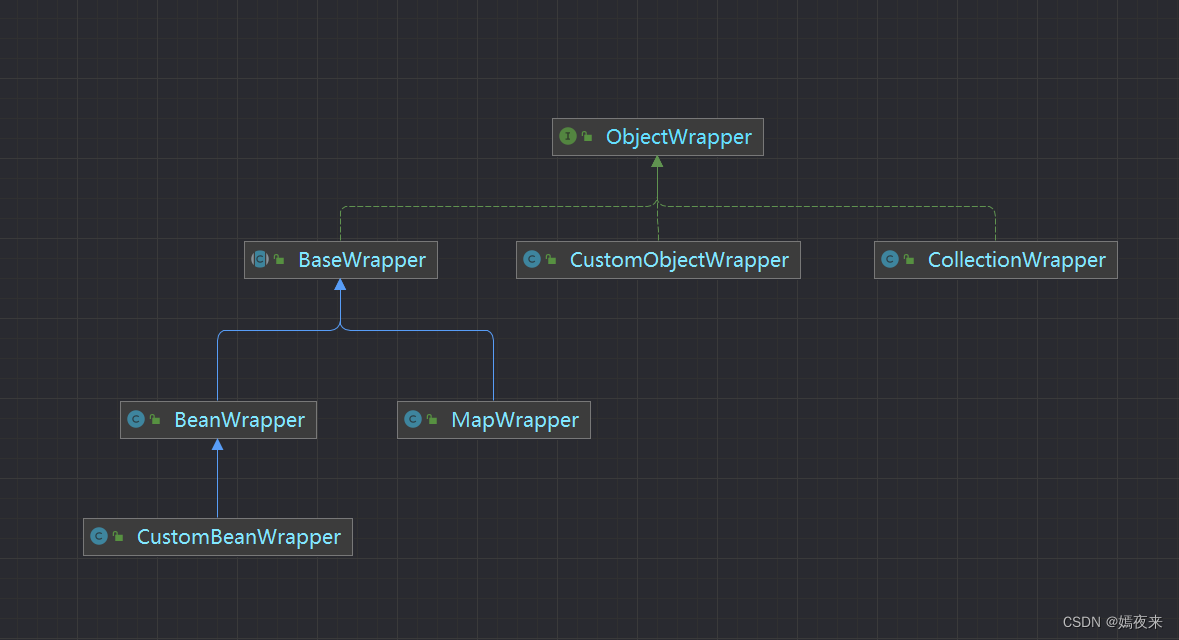Click the abstract class icon beside BaseWrapper
1179x640 pixels.
point(260,259)
